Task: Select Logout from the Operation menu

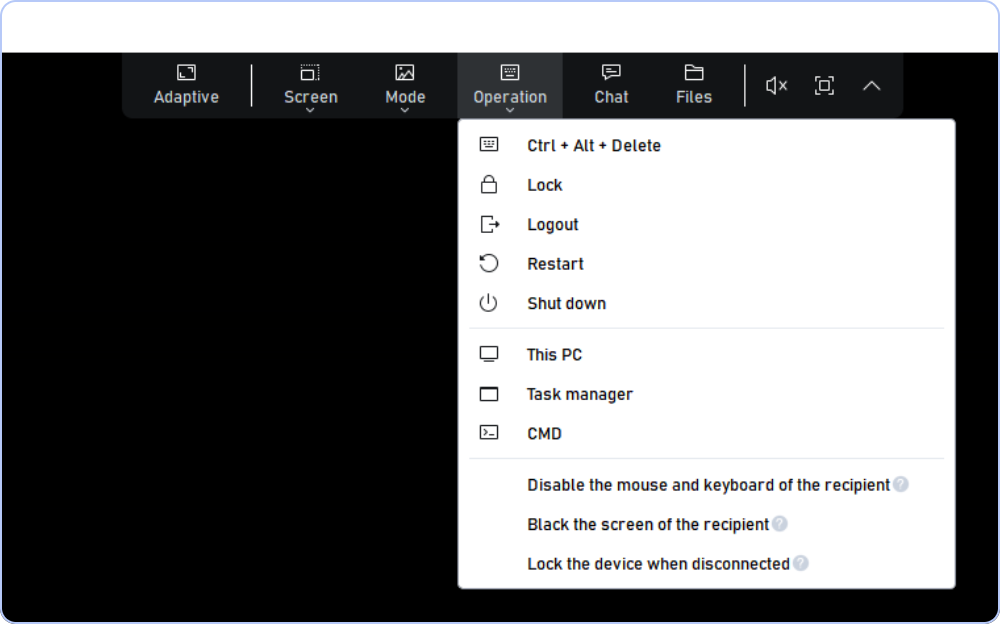Action: pyautogui.click(x=553, y=225)
